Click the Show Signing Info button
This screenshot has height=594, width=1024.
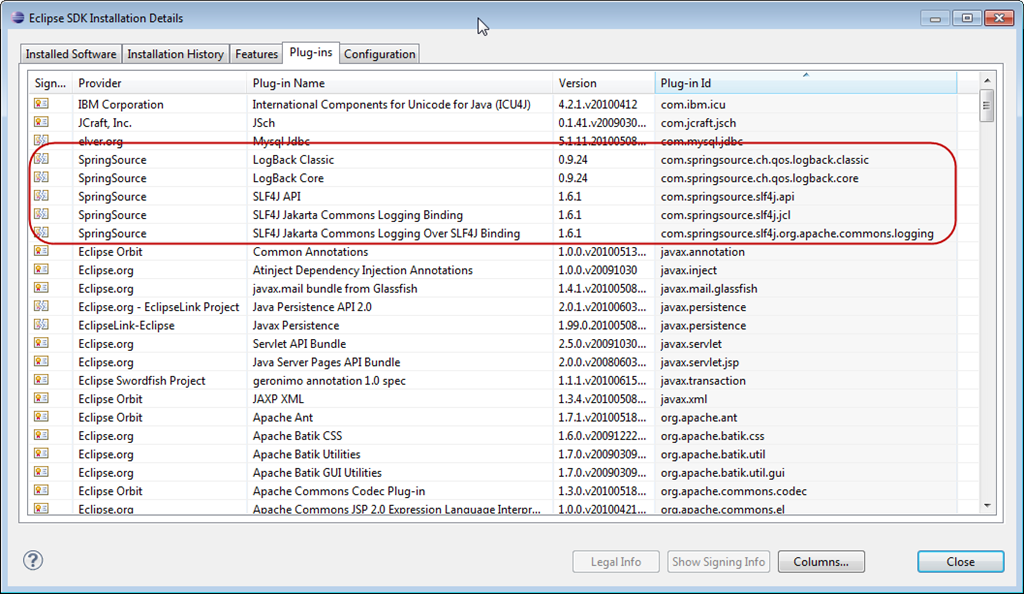718,561
